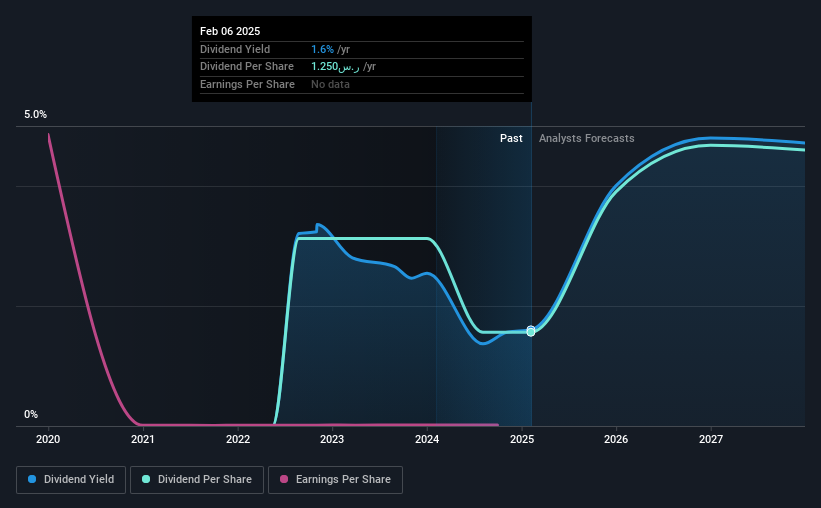Click the 'No data' earnings value
Screen dimensions: 821x508
[x=330, y=84]
